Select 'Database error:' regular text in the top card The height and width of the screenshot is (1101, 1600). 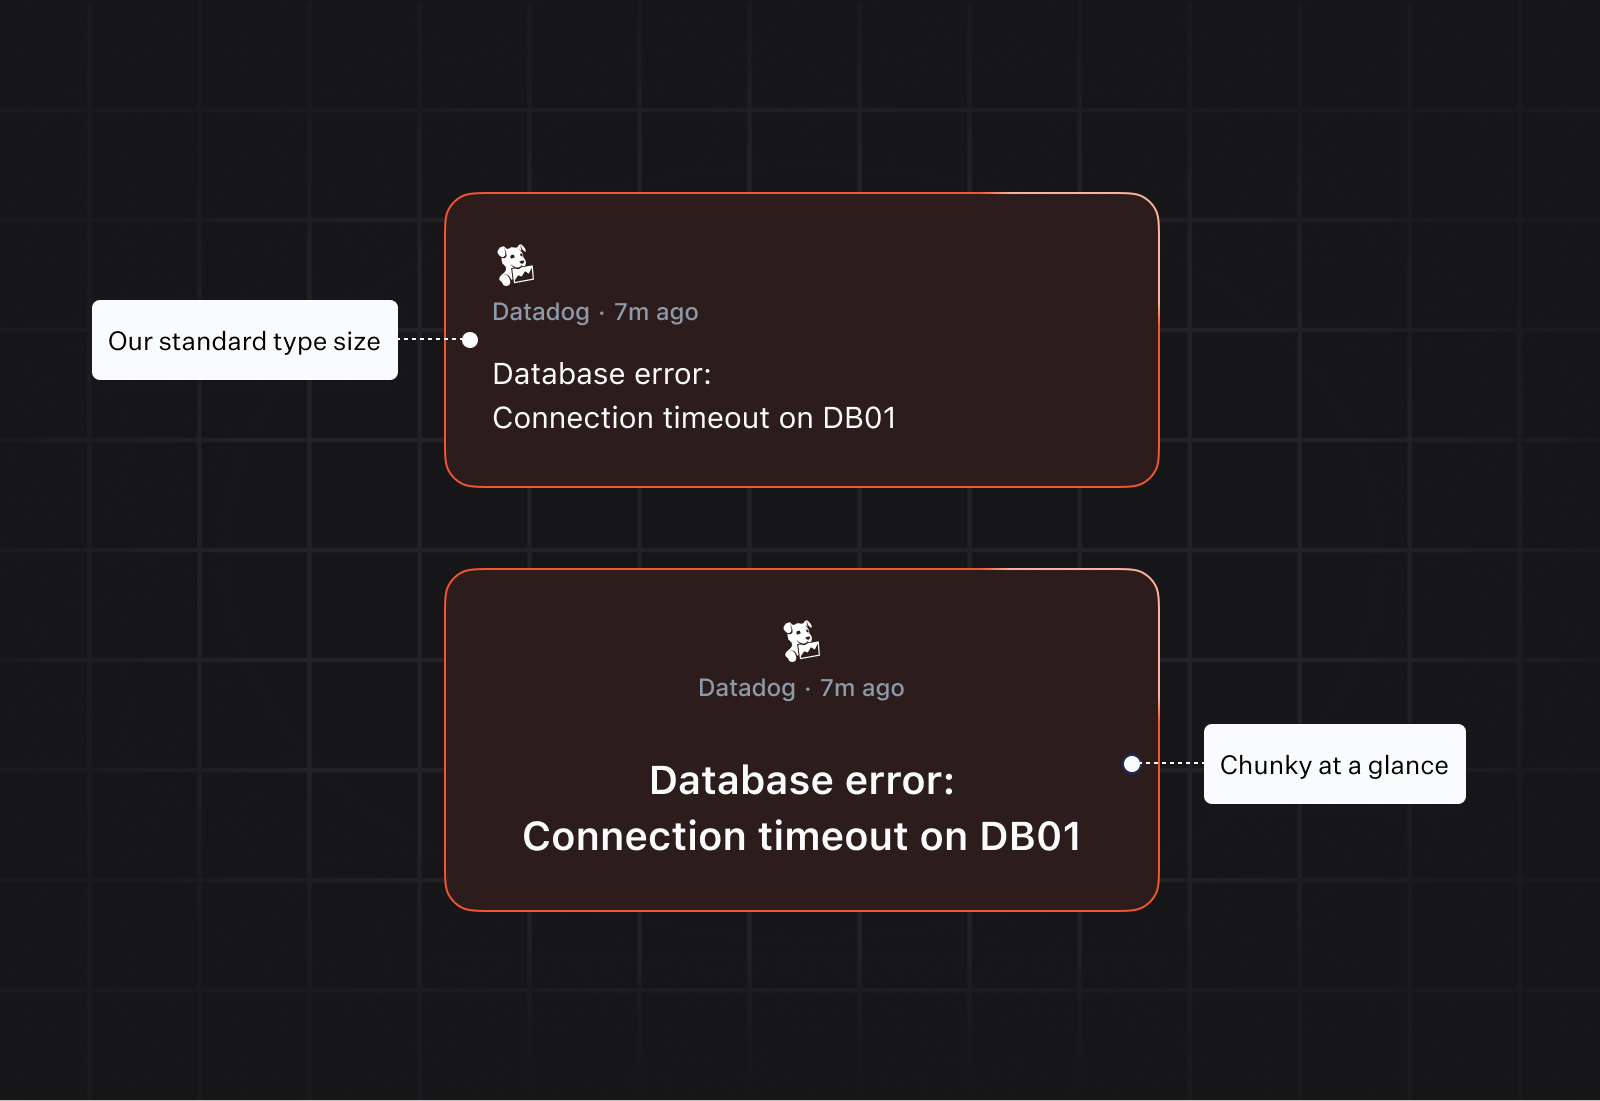[602, 374]
